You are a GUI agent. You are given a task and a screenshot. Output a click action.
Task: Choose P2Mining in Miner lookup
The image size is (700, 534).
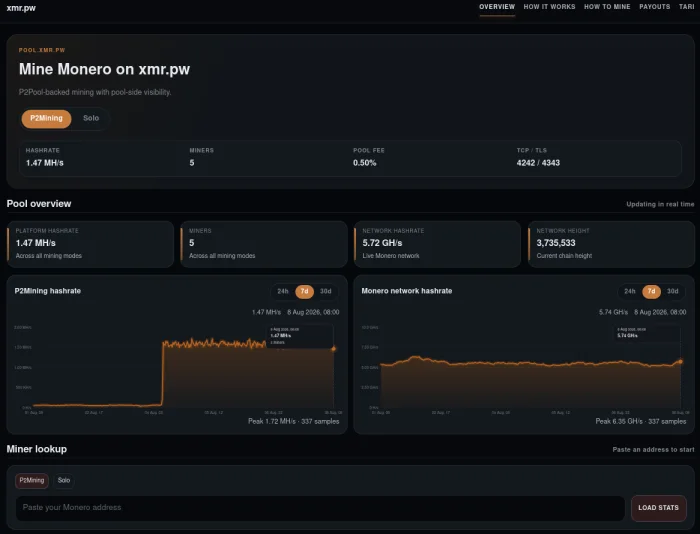point(32,480)
